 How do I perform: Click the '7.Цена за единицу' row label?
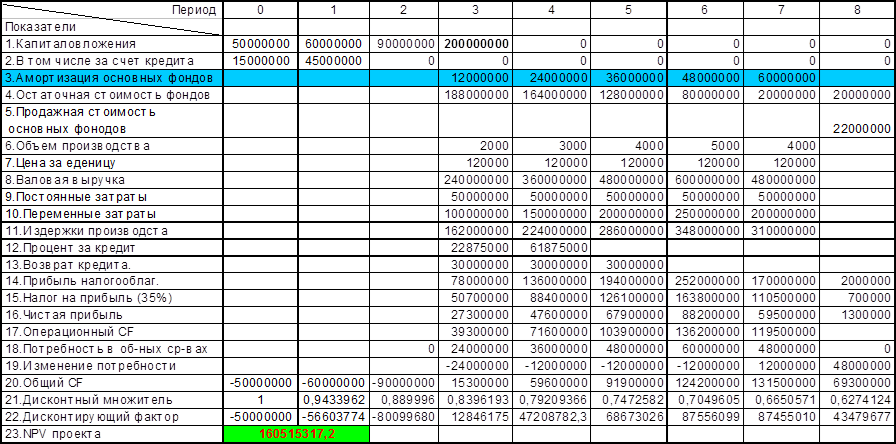112,163
